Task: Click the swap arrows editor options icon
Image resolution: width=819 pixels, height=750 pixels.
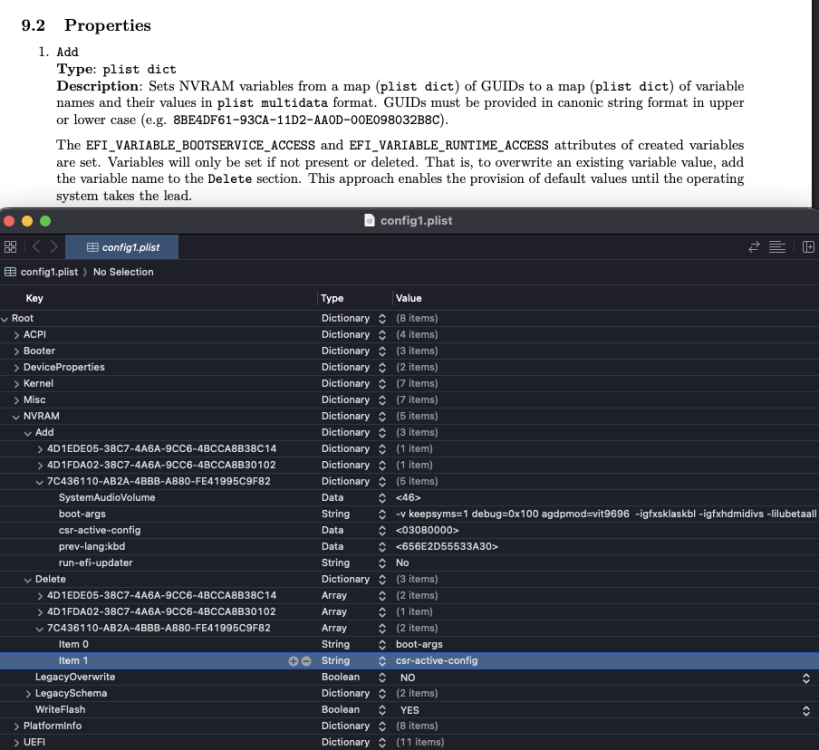Action: coord(754,247)
